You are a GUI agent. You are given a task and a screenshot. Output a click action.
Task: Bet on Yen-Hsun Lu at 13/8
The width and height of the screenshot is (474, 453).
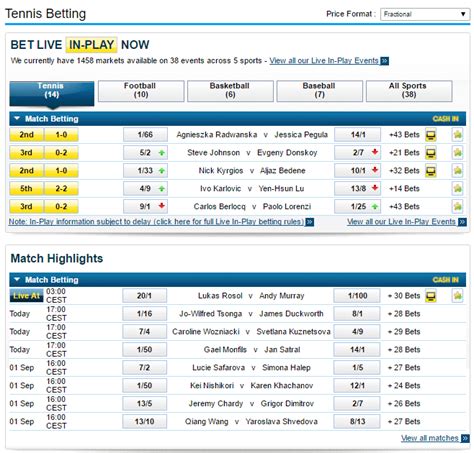(358, 189)
